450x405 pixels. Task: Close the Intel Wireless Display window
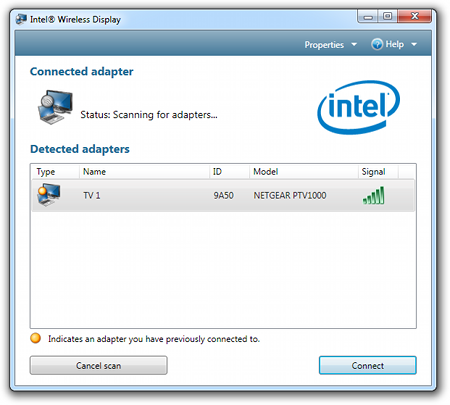click(414, 16)
